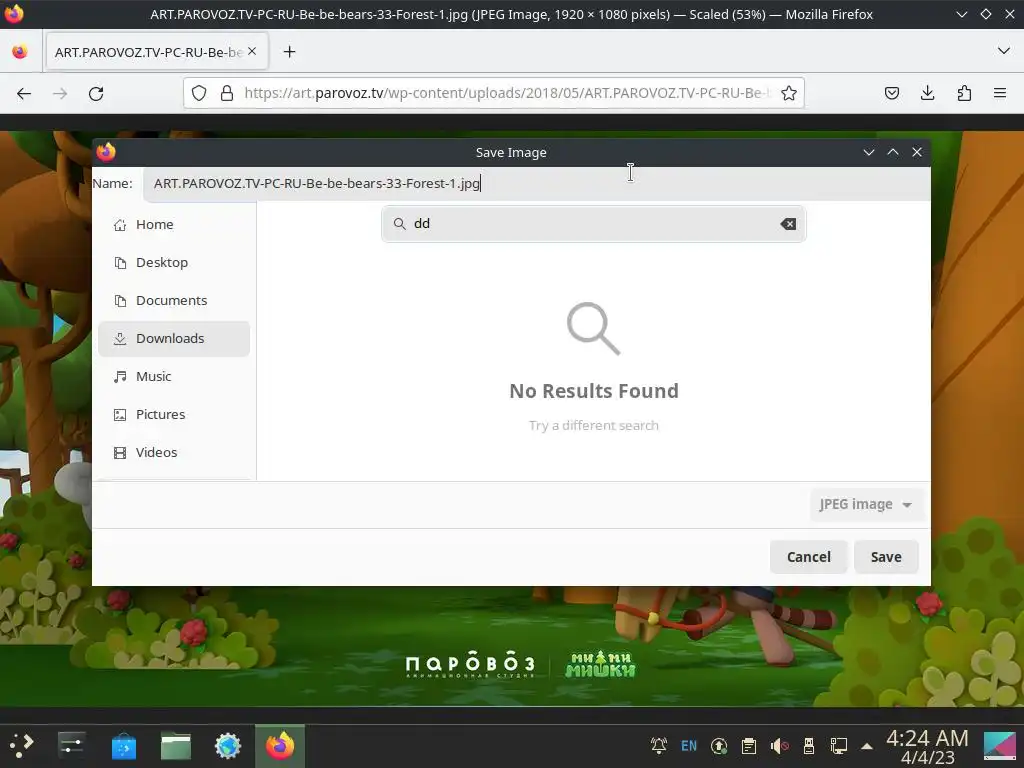Open the system updates tray icon

[719, 745]
